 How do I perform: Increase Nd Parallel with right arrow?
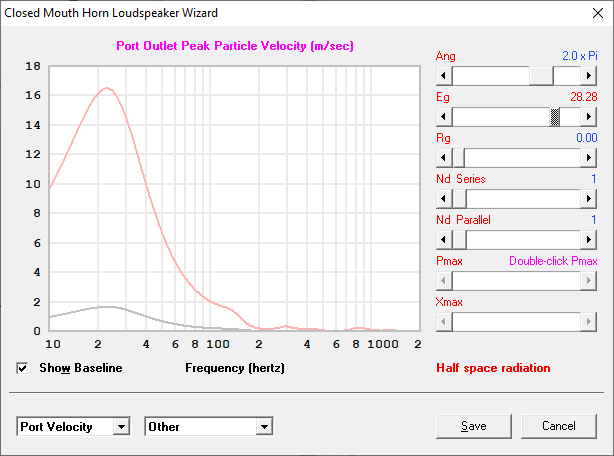589,240
